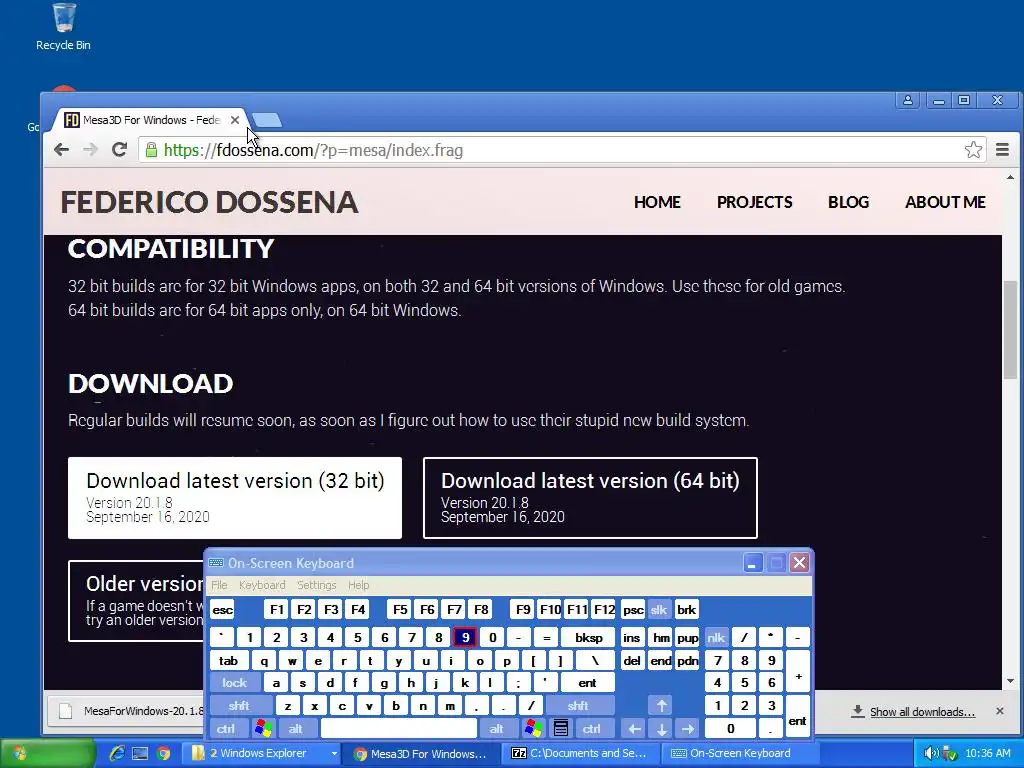Screen dimensions: 1024x768
Task: Click left Windows logo key
Action: coord(263,729)
